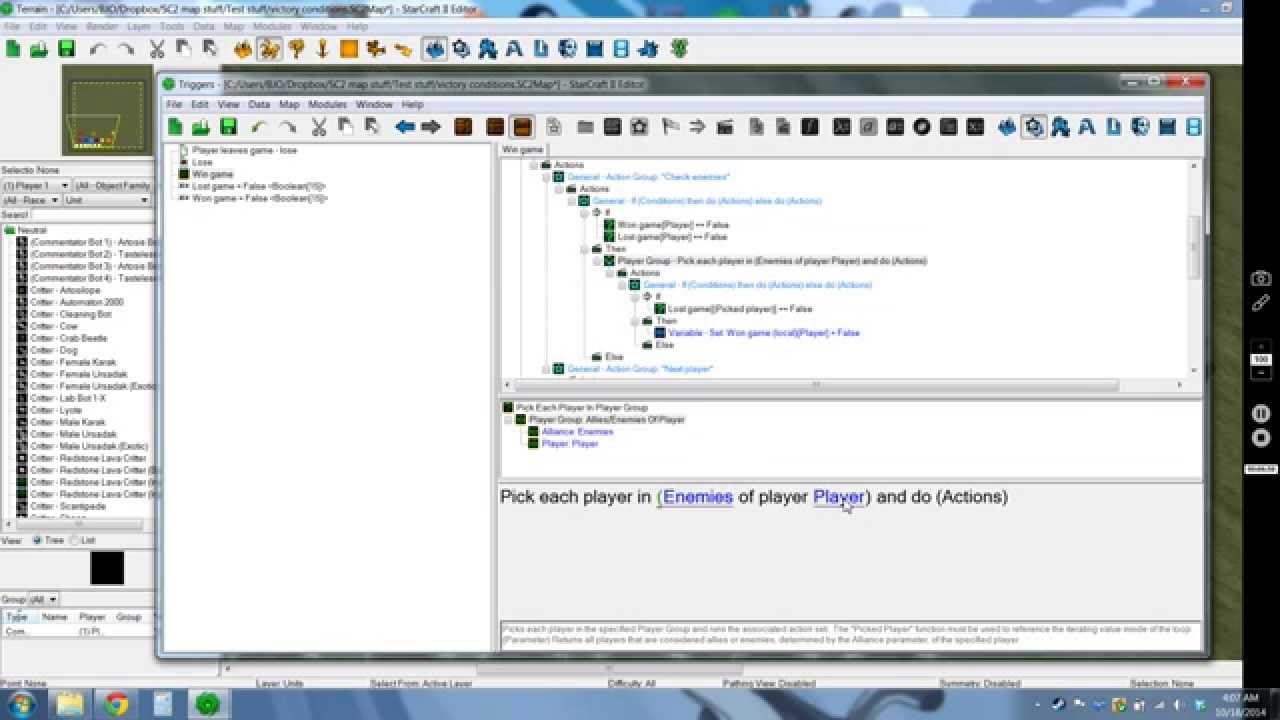Click letter A Text module icon in Triggers toolbar
The width and height of the screenshot is (1280, 720).
pyautogui.click(x=1087, y=127)
